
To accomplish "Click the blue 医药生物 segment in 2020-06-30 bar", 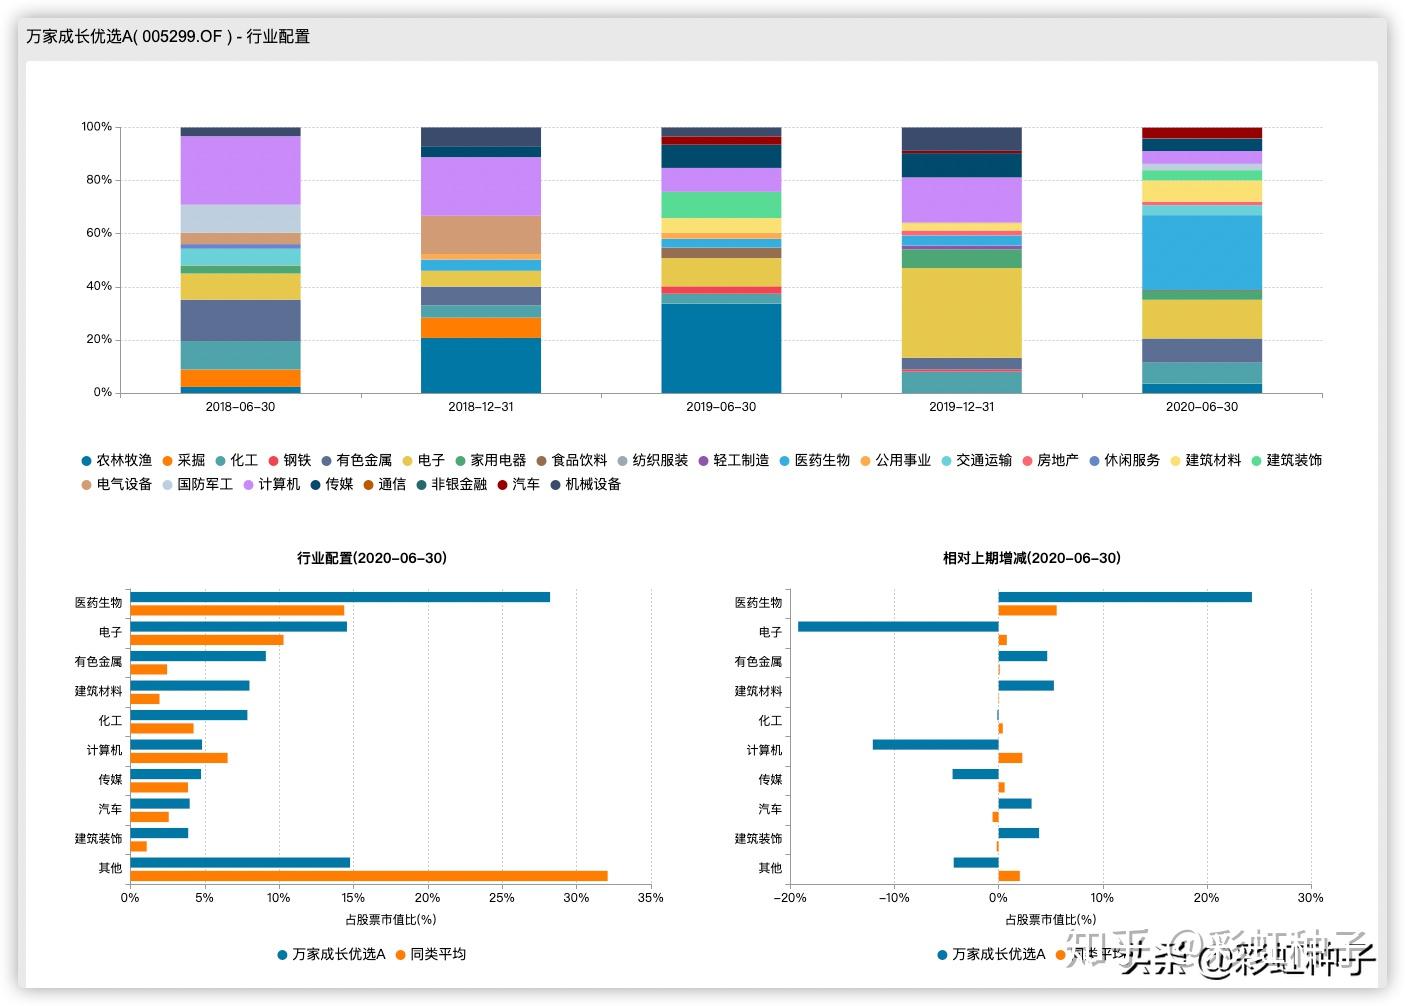I will (x=1202, y=252).
